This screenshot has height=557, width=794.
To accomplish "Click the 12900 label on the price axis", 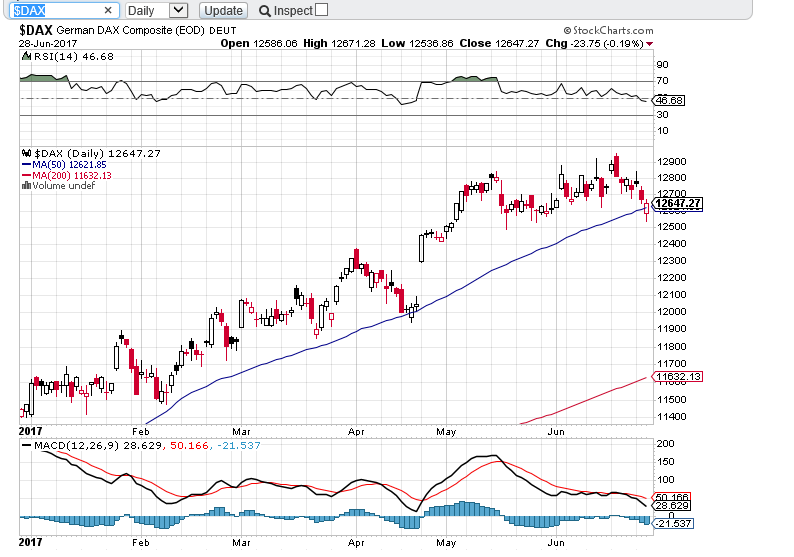I will tap(672, 162).
